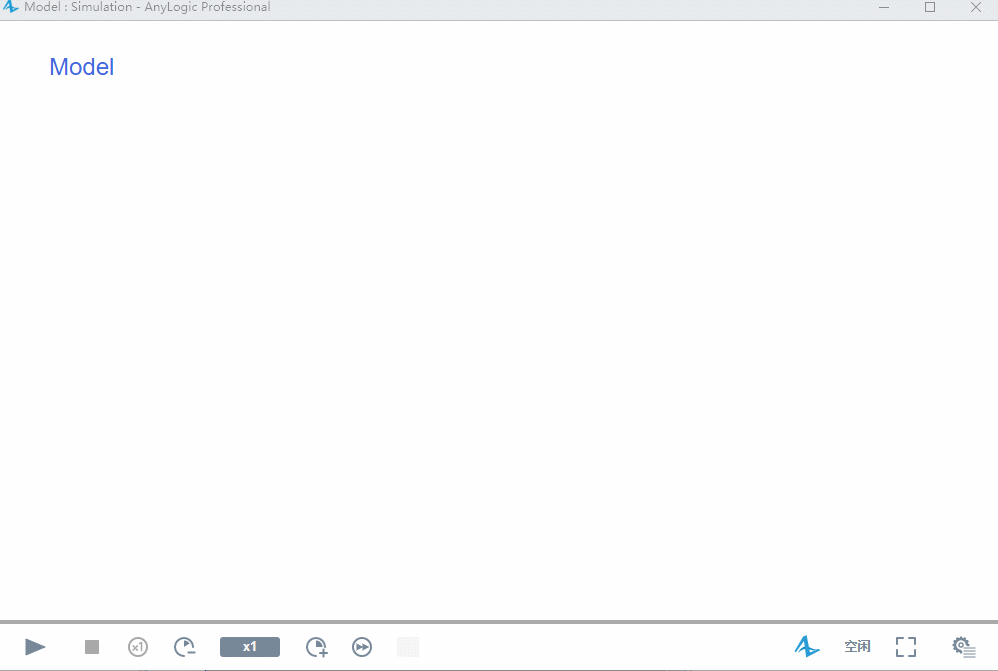Click the blue Model title text
998x671 pixels.
pyautogui.click(x=81, y=67)
